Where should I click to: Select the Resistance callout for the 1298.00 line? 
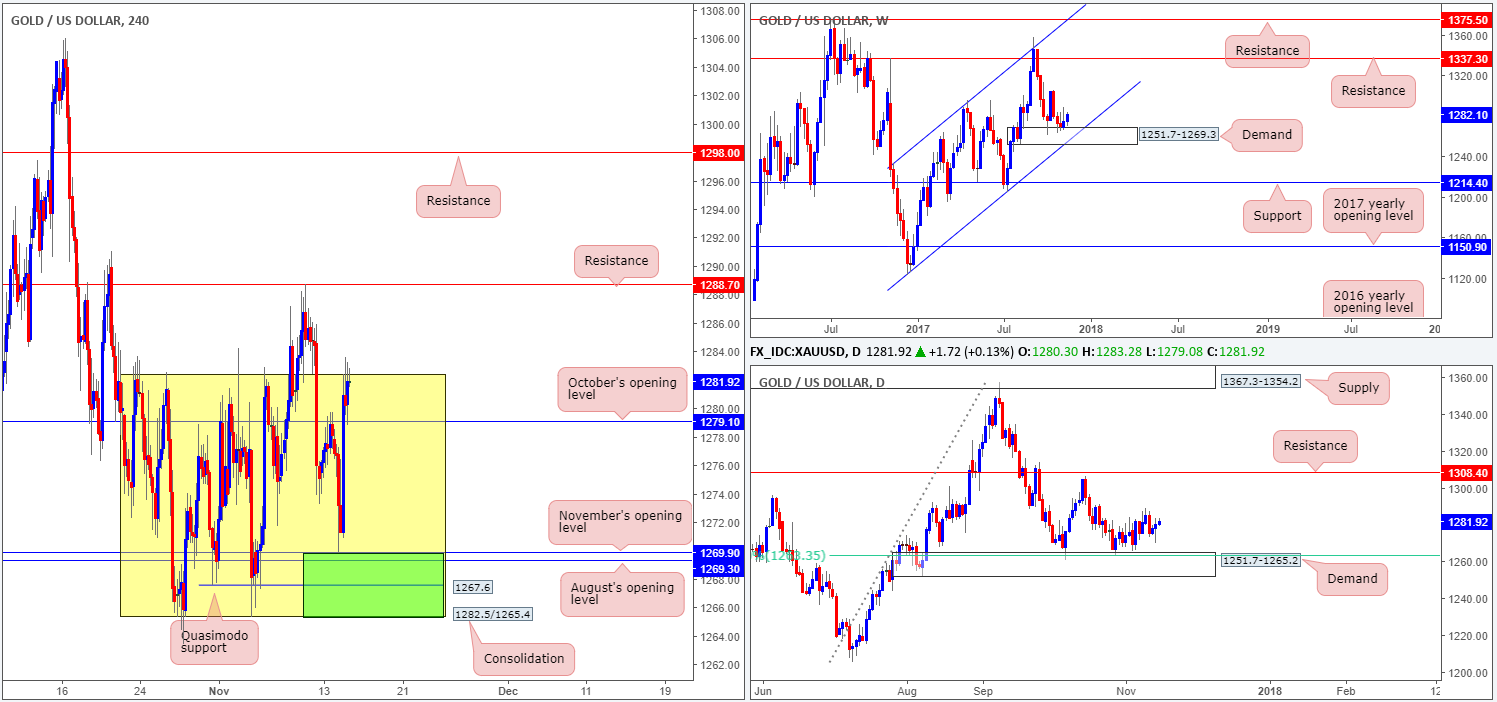pos(458,200)
